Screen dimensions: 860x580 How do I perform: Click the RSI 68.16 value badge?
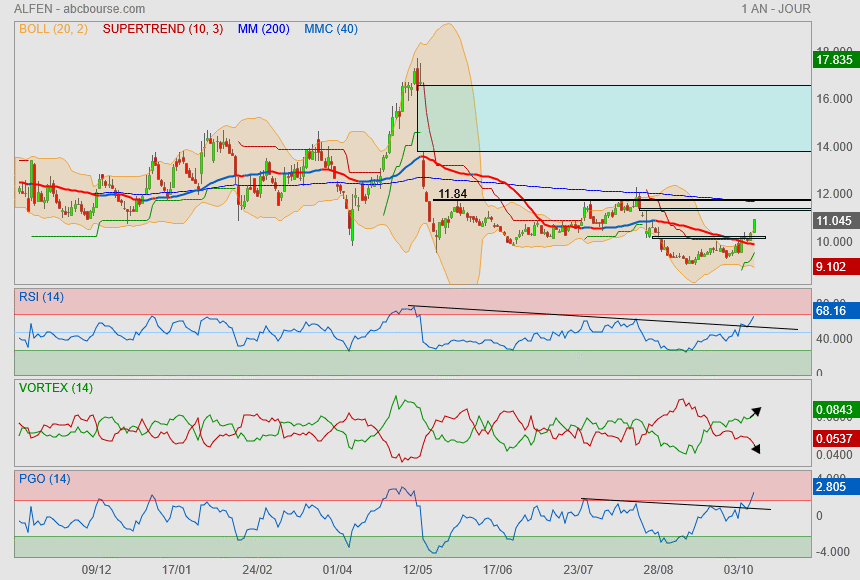(x=833, y=311)
